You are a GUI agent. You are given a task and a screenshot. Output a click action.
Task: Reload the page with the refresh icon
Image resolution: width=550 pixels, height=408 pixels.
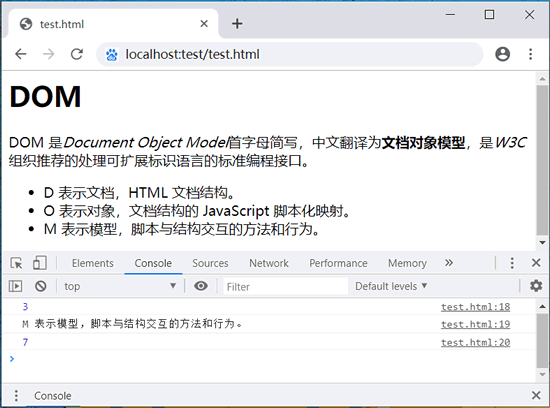pos(77,54)
